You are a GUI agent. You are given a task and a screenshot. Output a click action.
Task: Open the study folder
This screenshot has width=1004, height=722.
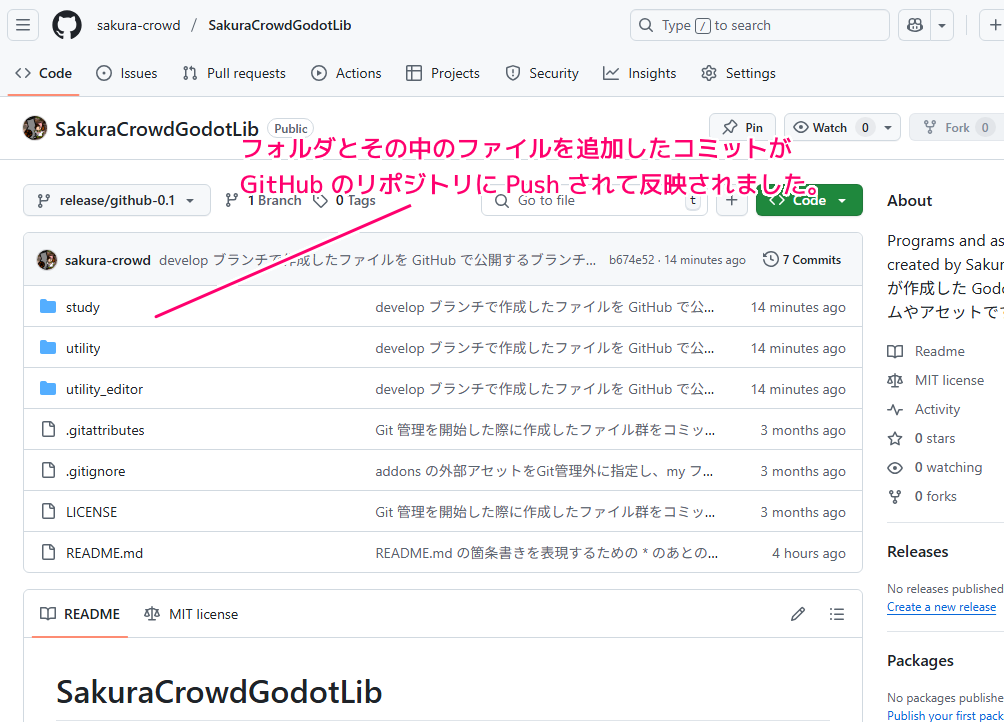point(83,307)
